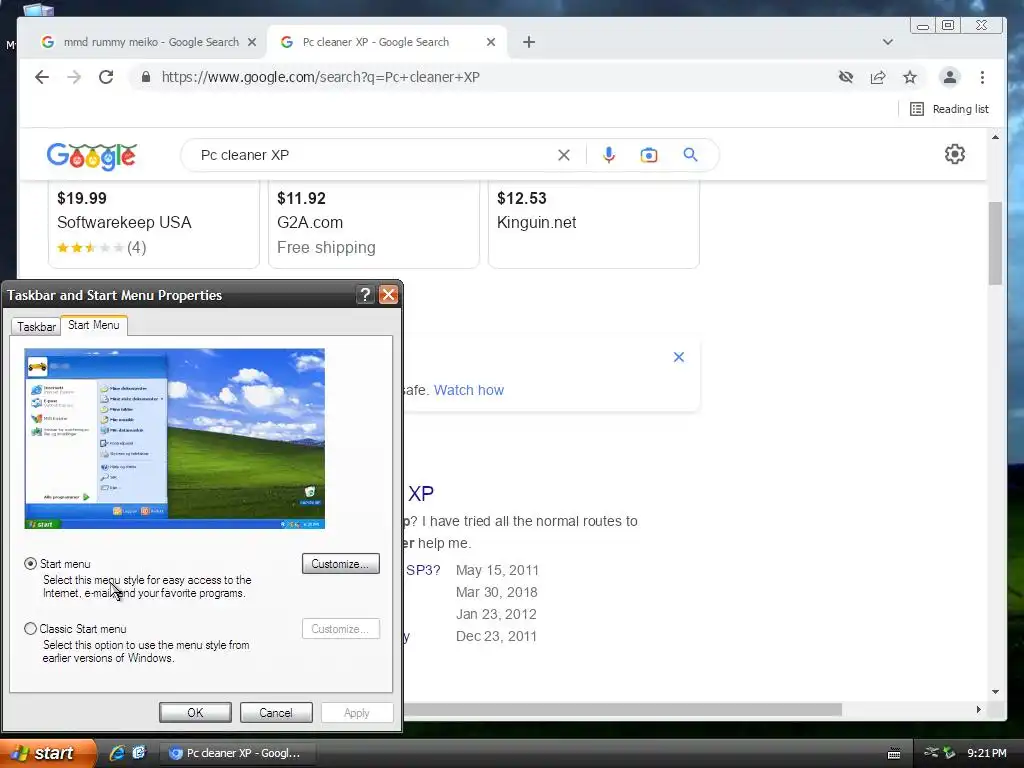This screenshot has height=768, width=1024.
Task: Click the 'May 15, 2011' date text
Action: (498, 570)
